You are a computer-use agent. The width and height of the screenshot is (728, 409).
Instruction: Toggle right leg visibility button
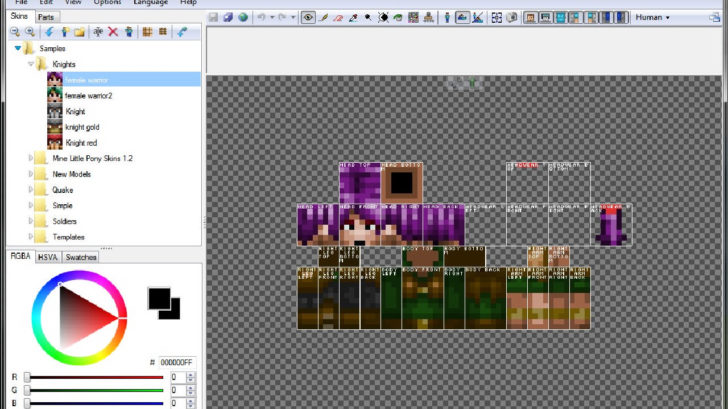(x=622, y=18)
